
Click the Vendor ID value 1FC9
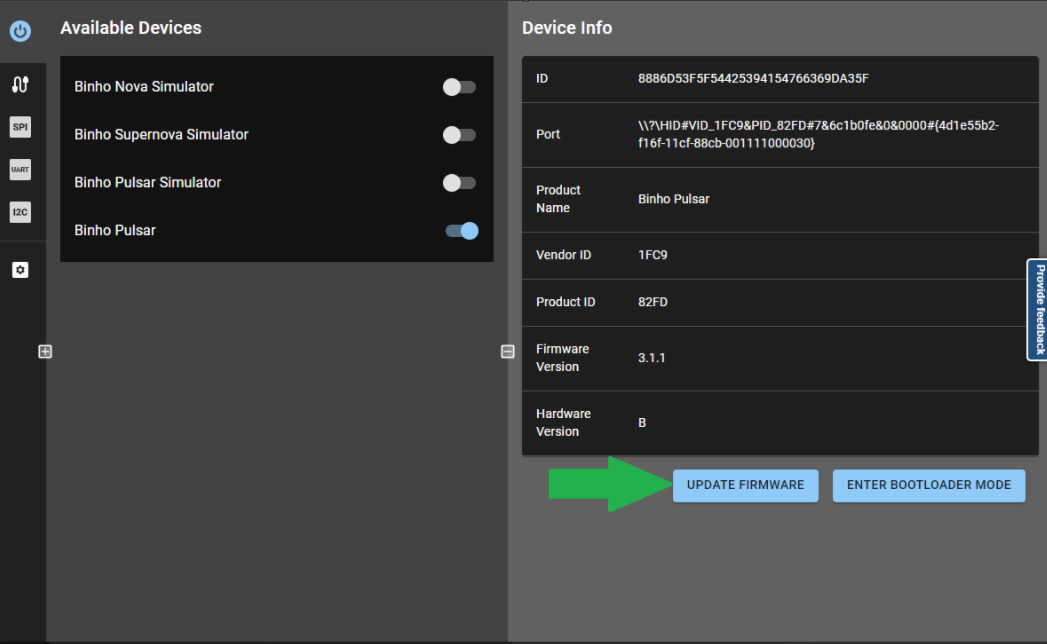[652, 255]
